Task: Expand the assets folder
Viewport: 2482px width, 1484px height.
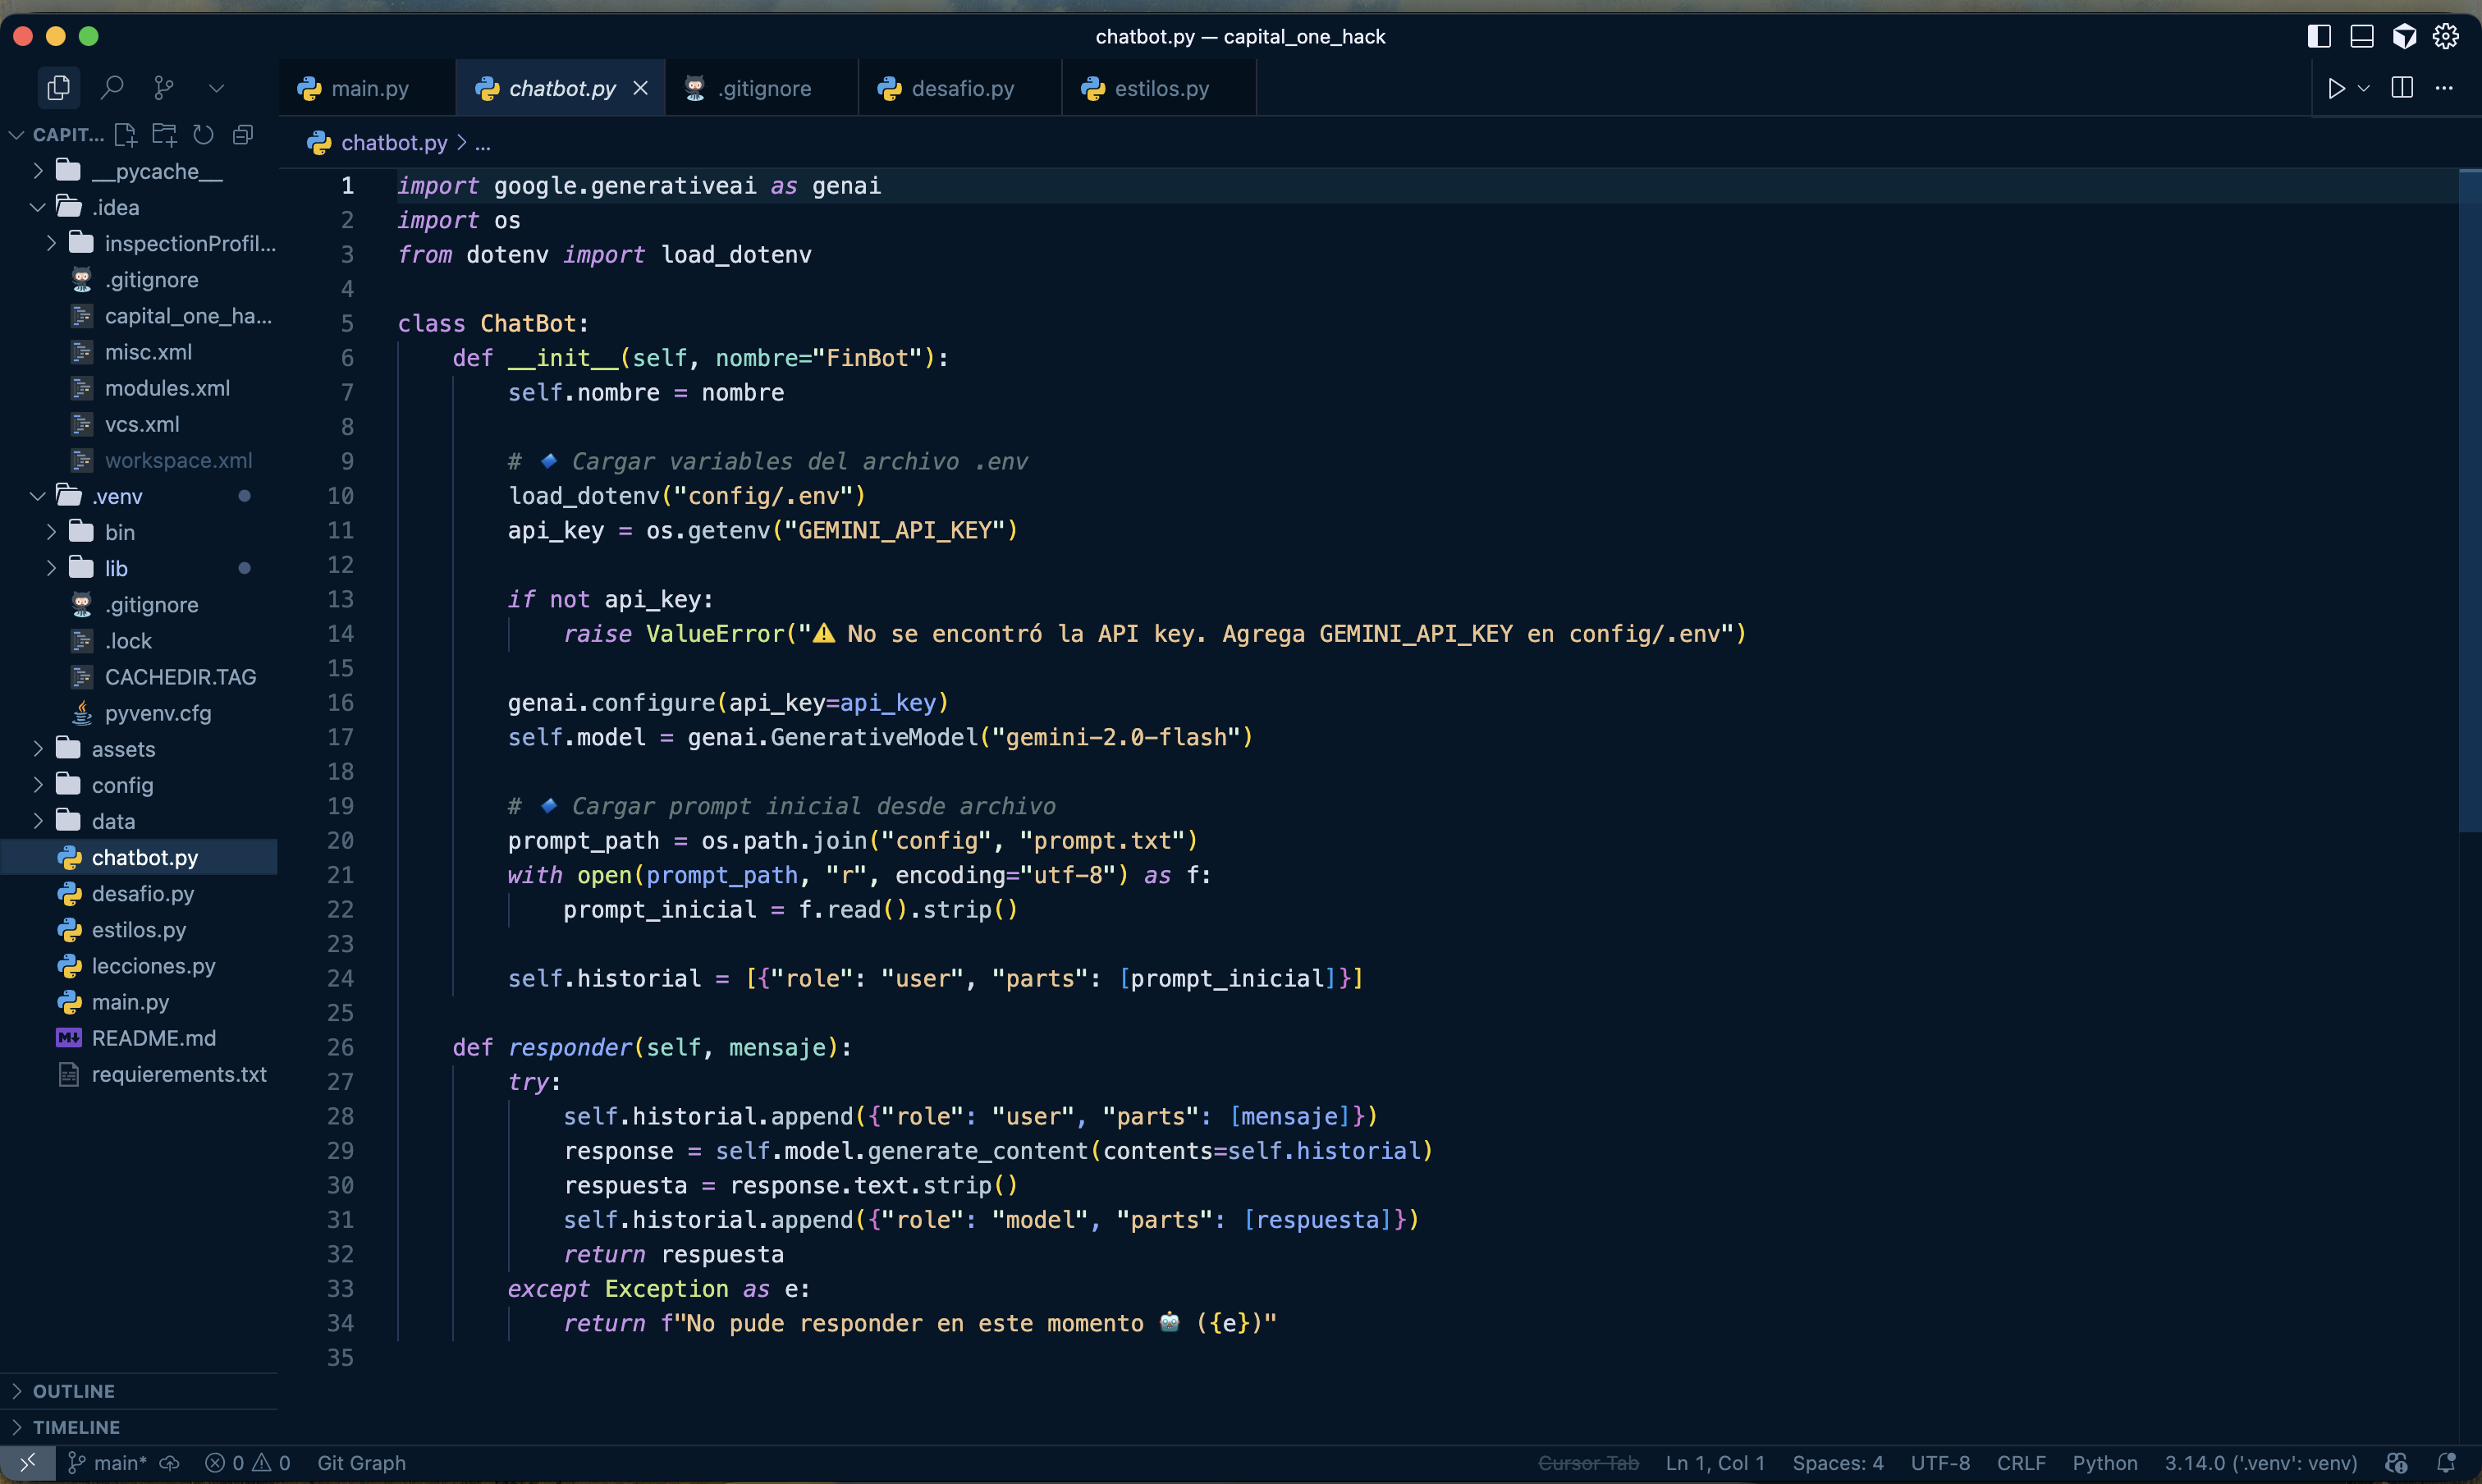Action: (x=123, y=749)
